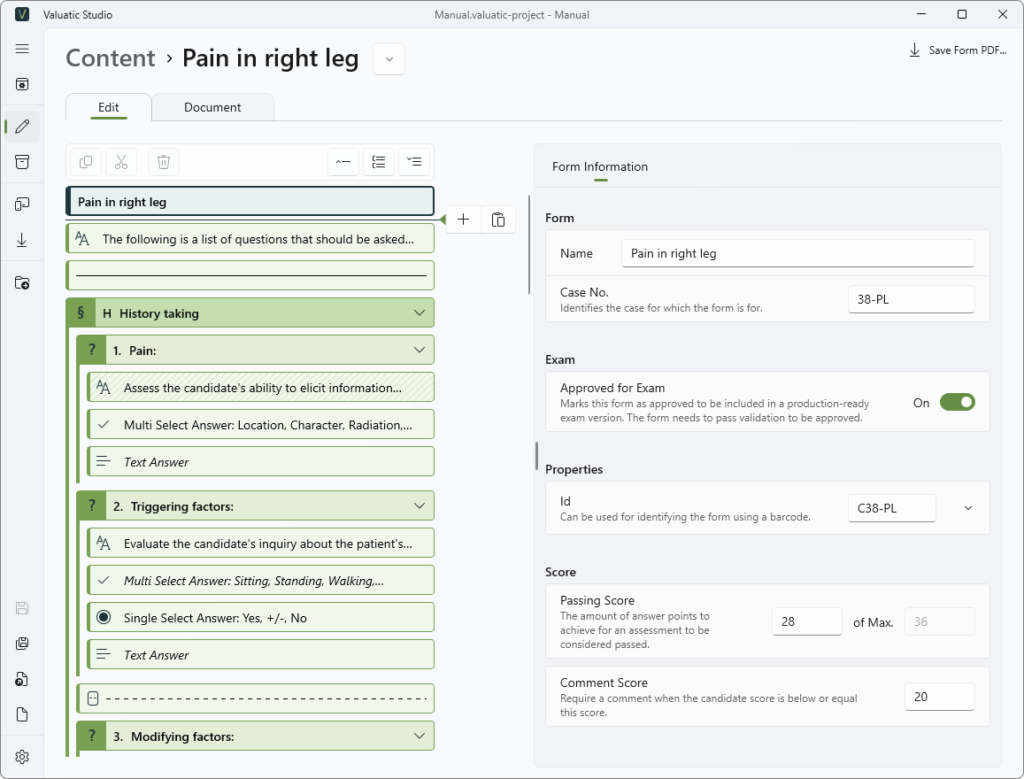
Task: Click the folder-with-plus icon in sidebar
Action: click(22, 283)
